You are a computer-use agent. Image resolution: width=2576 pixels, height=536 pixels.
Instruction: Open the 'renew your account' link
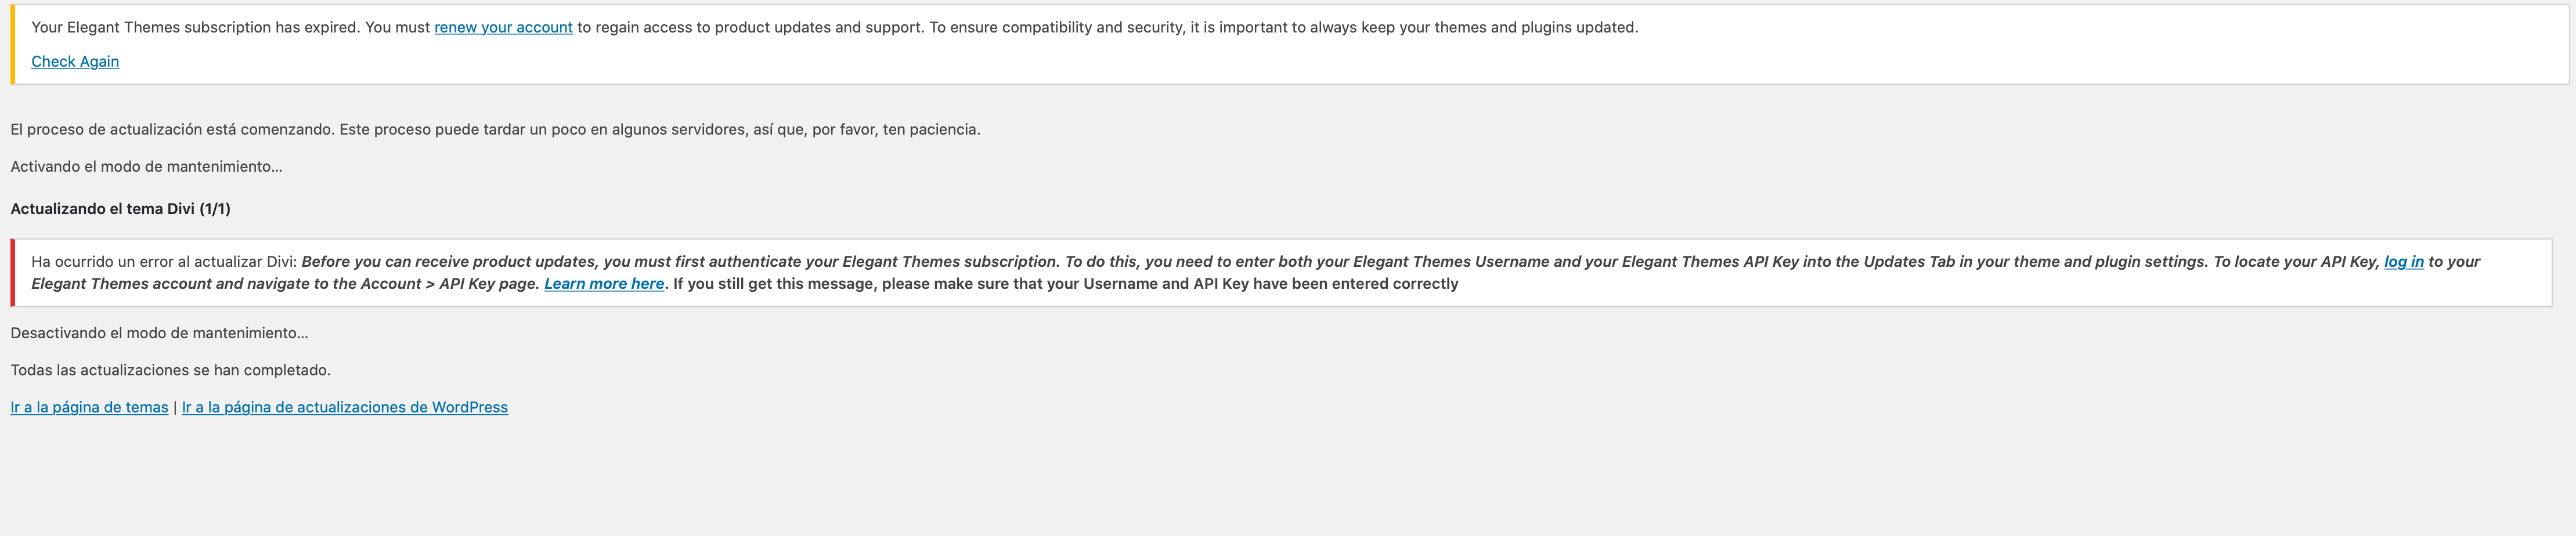click(x=503, y=27)
